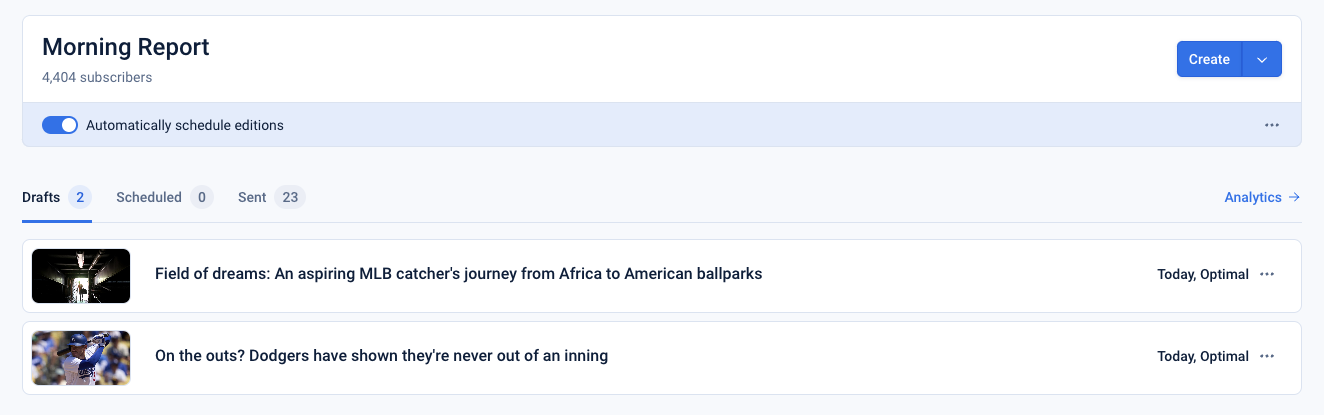The height and width of the screenshot is (415, 1324).
Task: Click the Create button
Action: (x=1209, y=59)
